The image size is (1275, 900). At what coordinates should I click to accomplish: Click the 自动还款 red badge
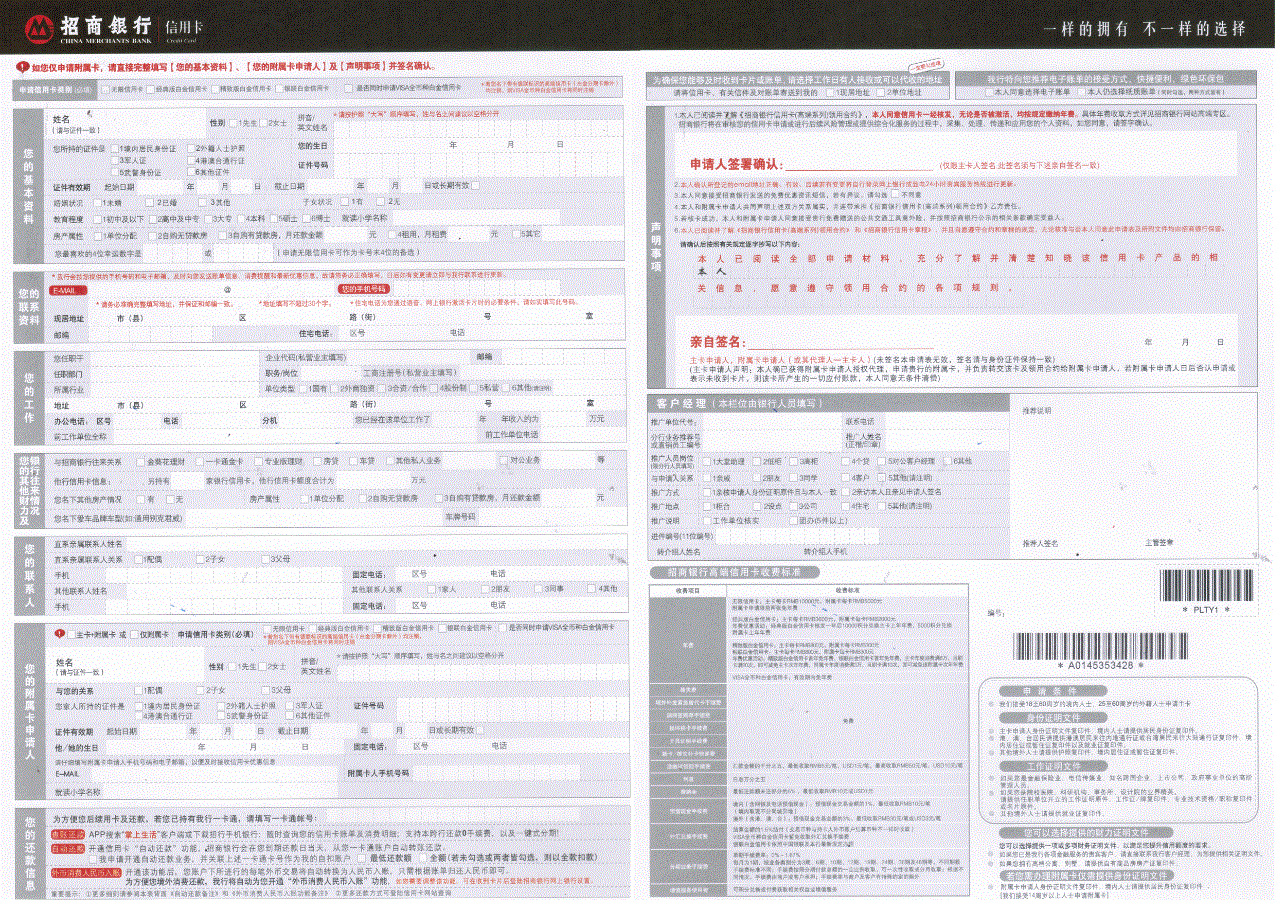point(69,850)
